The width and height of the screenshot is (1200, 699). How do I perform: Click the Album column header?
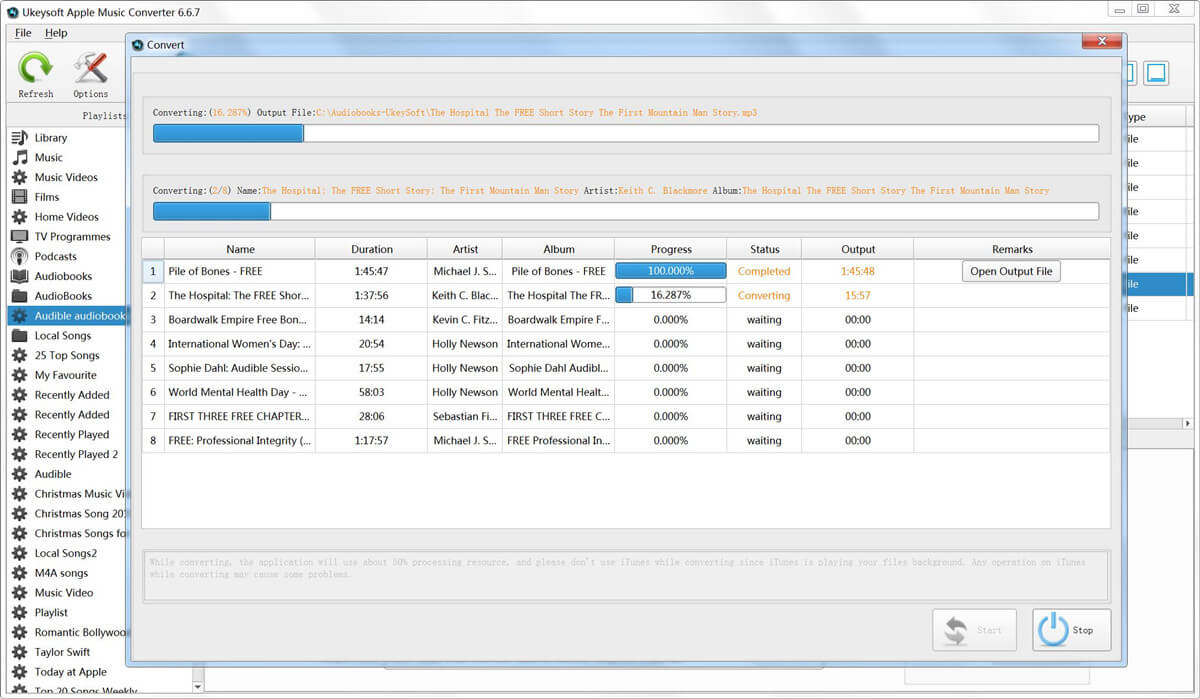(558, 249)
